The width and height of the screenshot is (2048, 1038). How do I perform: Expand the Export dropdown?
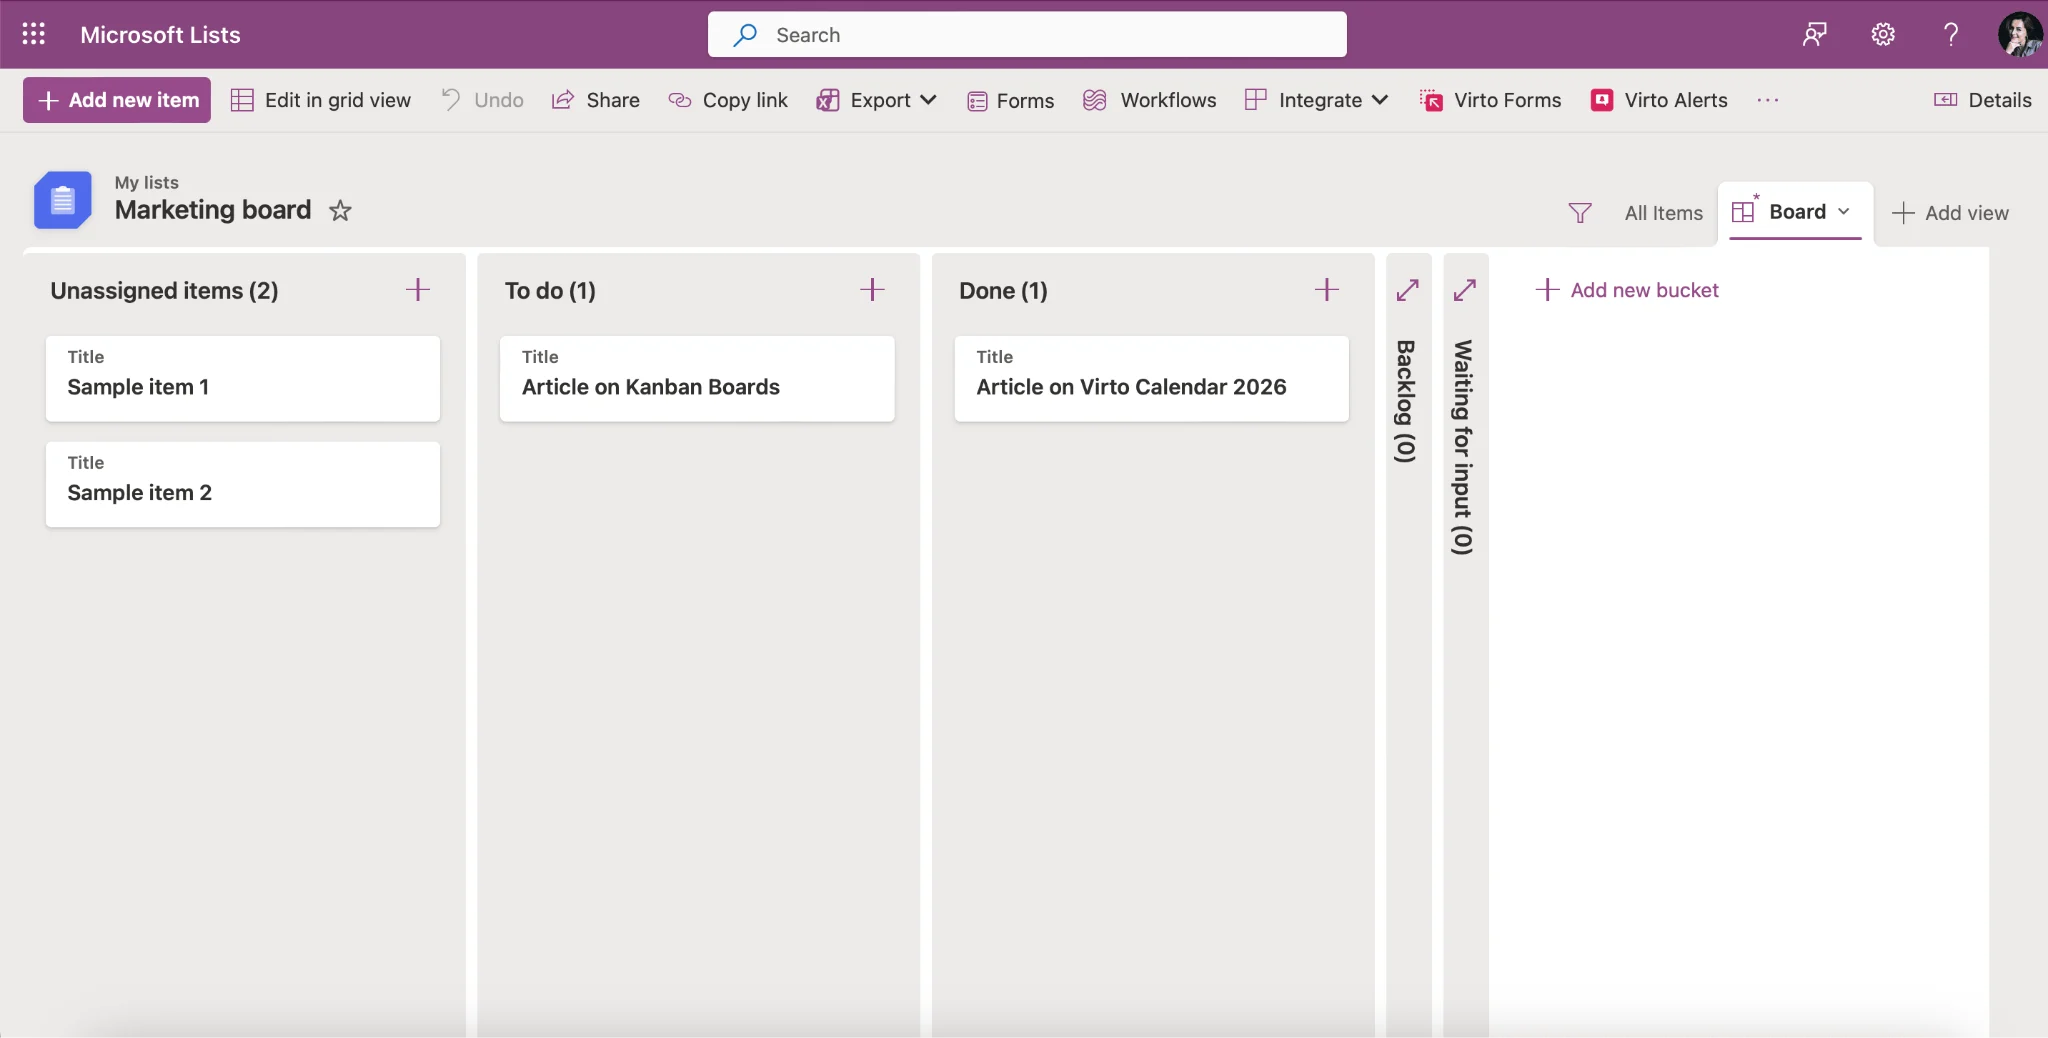click(877, 100)
